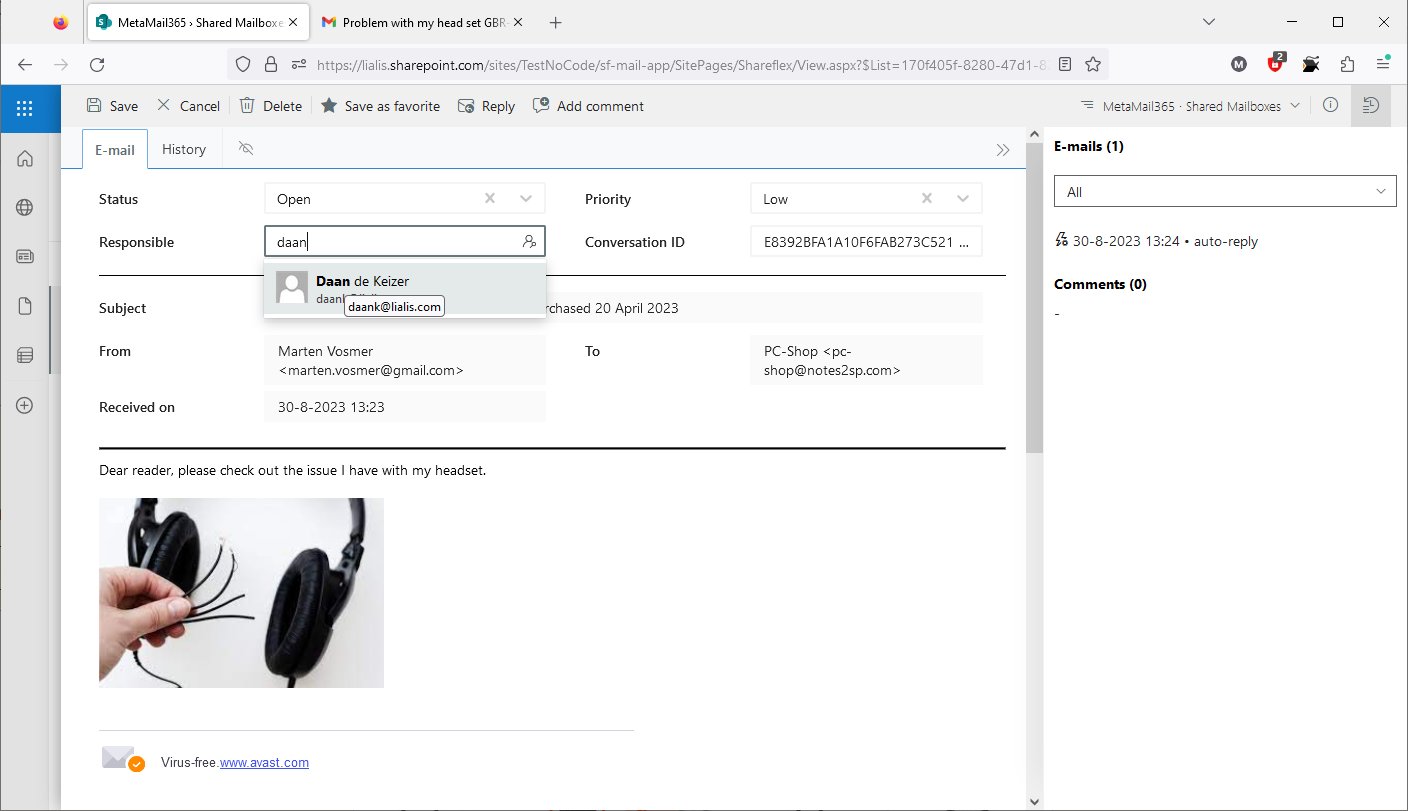Open the lists icon in left rail
Viewport: 1408px width, 811px height.
pos(25,355)
